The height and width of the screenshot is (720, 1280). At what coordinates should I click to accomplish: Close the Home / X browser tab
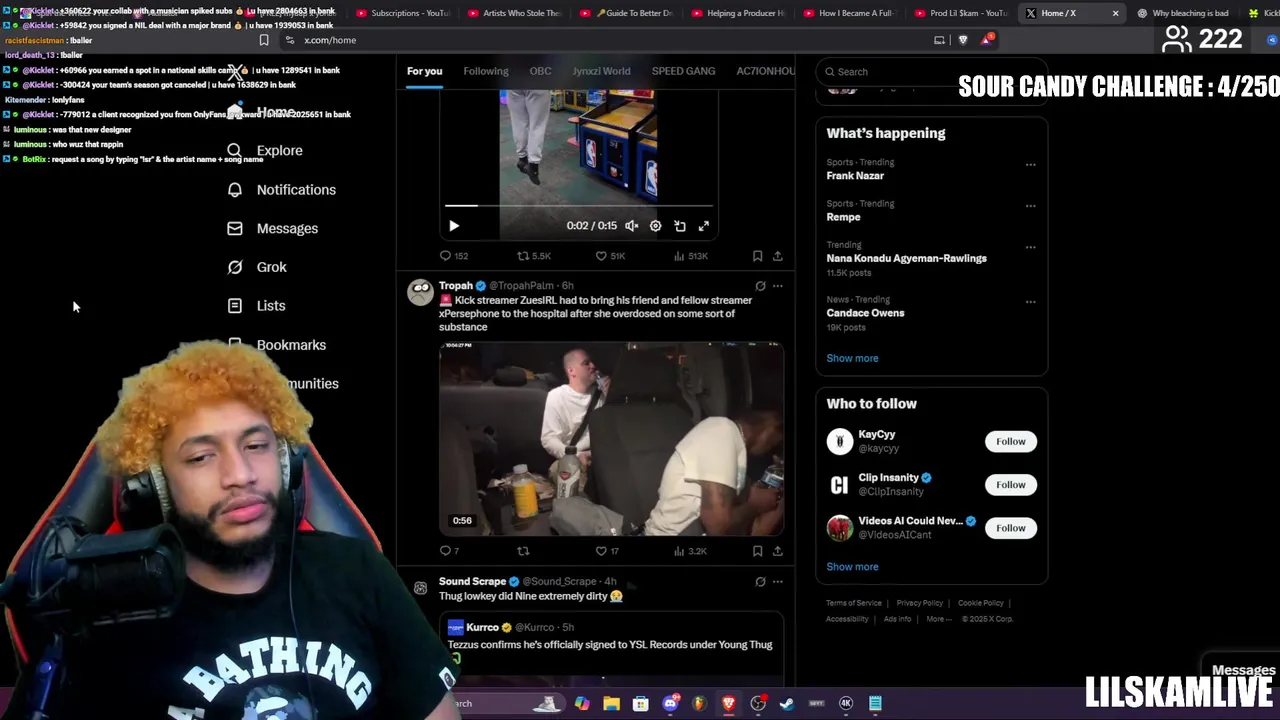[x=1115, y=13]
